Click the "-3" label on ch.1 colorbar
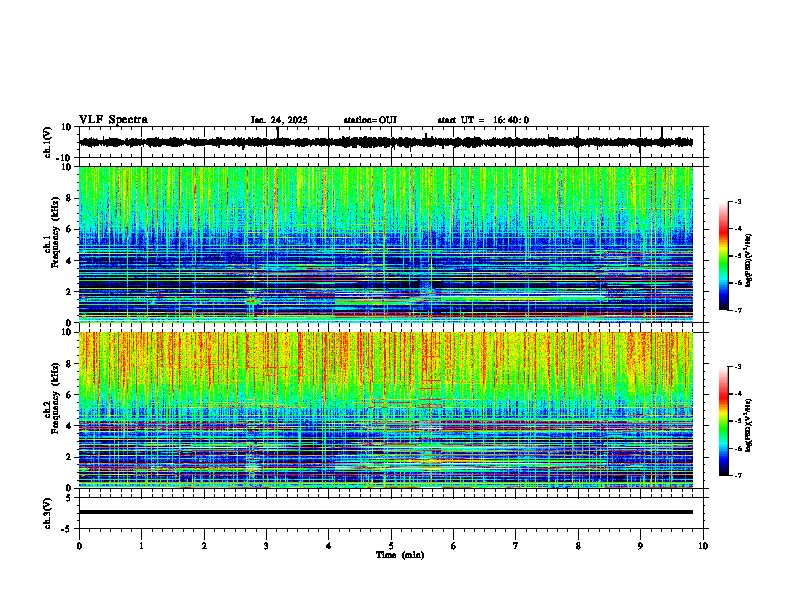The height and width of the screenshot is (612, 792). (737, 201)
